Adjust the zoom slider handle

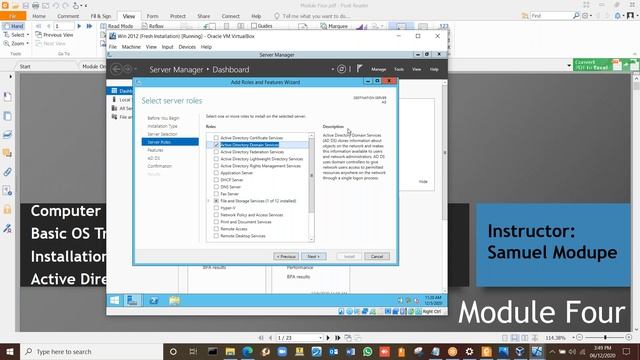(605, 338)
